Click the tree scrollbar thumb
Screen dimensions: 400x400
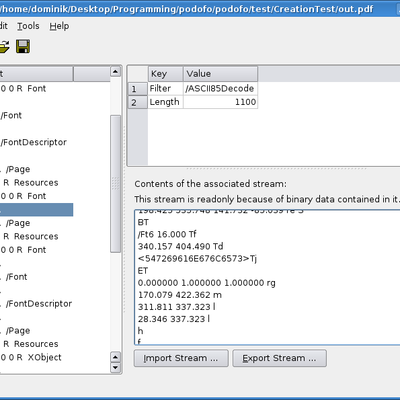pos(115,184)
